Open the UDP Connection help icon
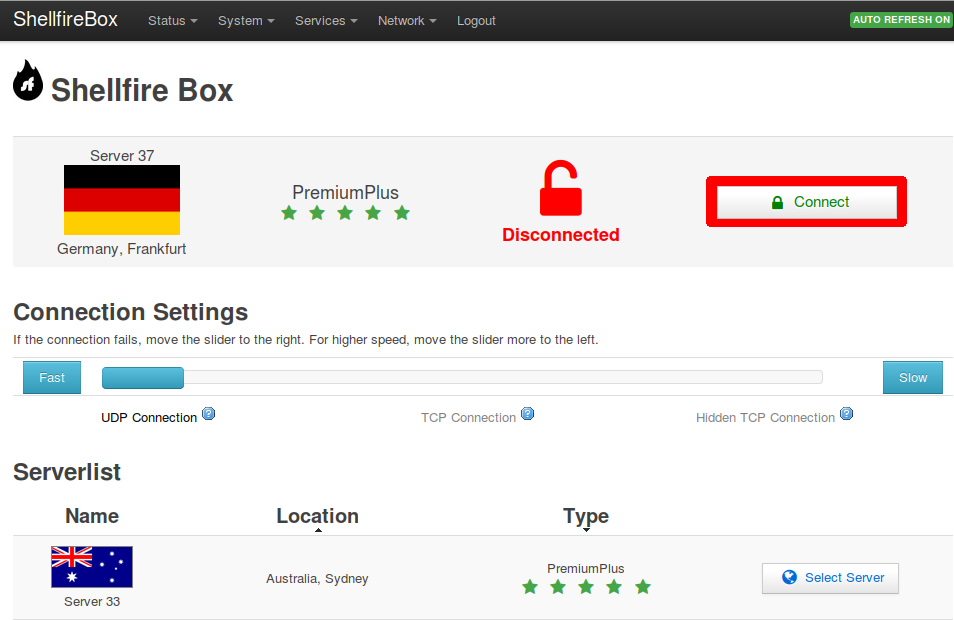Screen dimensions: 954x620 coord(209,414)
